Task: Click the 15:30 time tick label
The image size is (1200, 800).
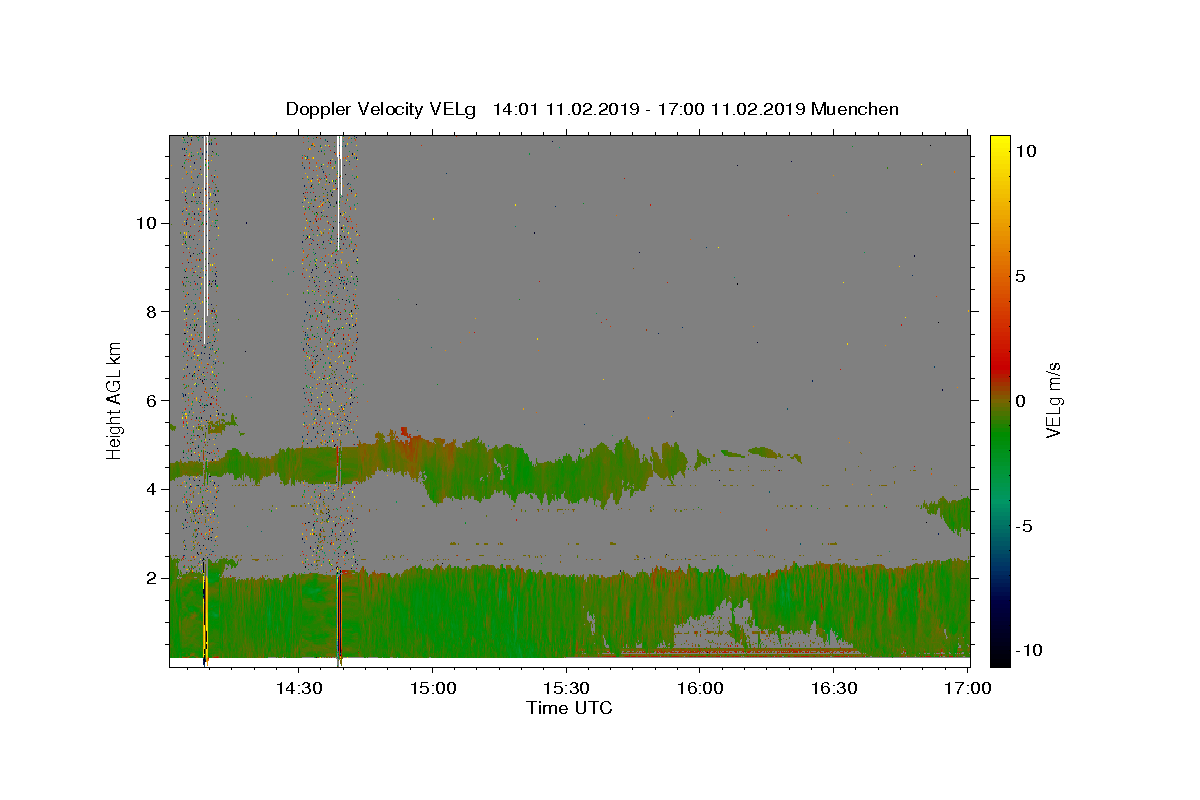Action: tap(566, 688)
